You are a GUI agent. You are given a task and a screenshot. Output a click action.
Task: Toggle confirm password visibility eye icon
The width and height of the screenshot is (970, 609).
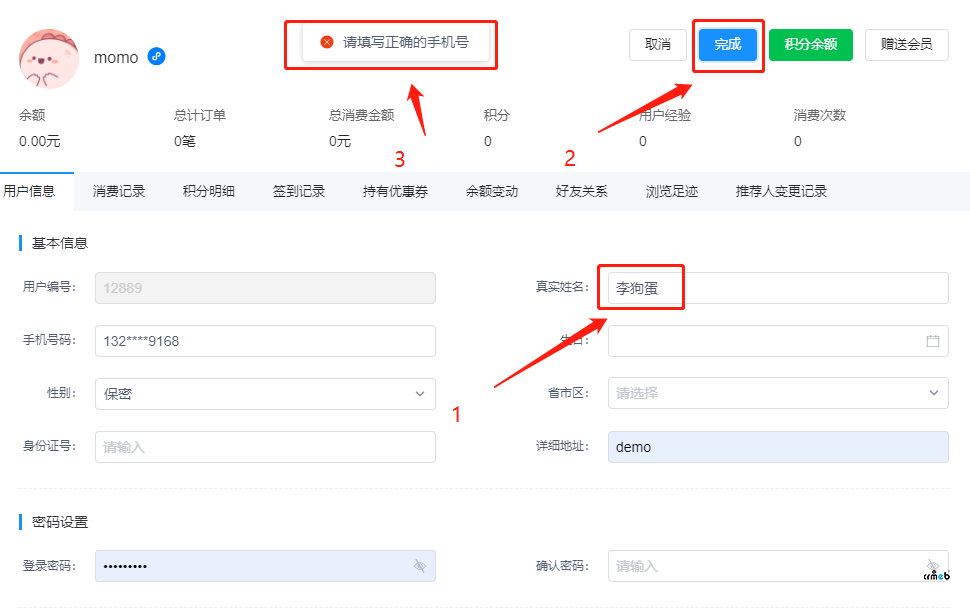[932, 565]
